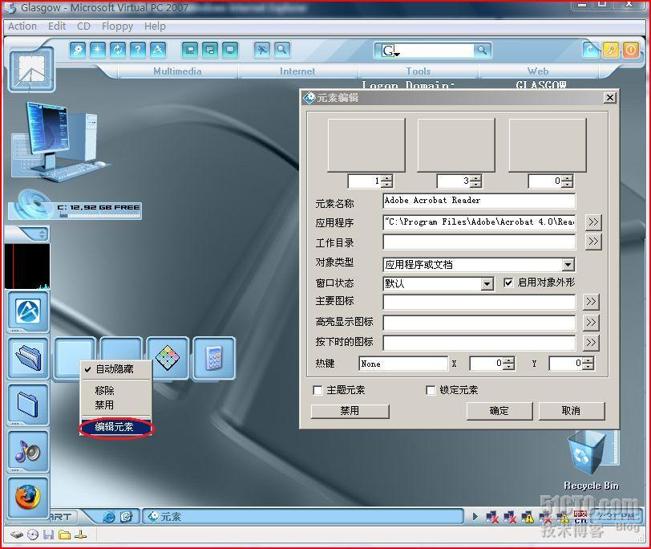Open the Help menu
Screen dimensions: 651x549
[155, 26]
